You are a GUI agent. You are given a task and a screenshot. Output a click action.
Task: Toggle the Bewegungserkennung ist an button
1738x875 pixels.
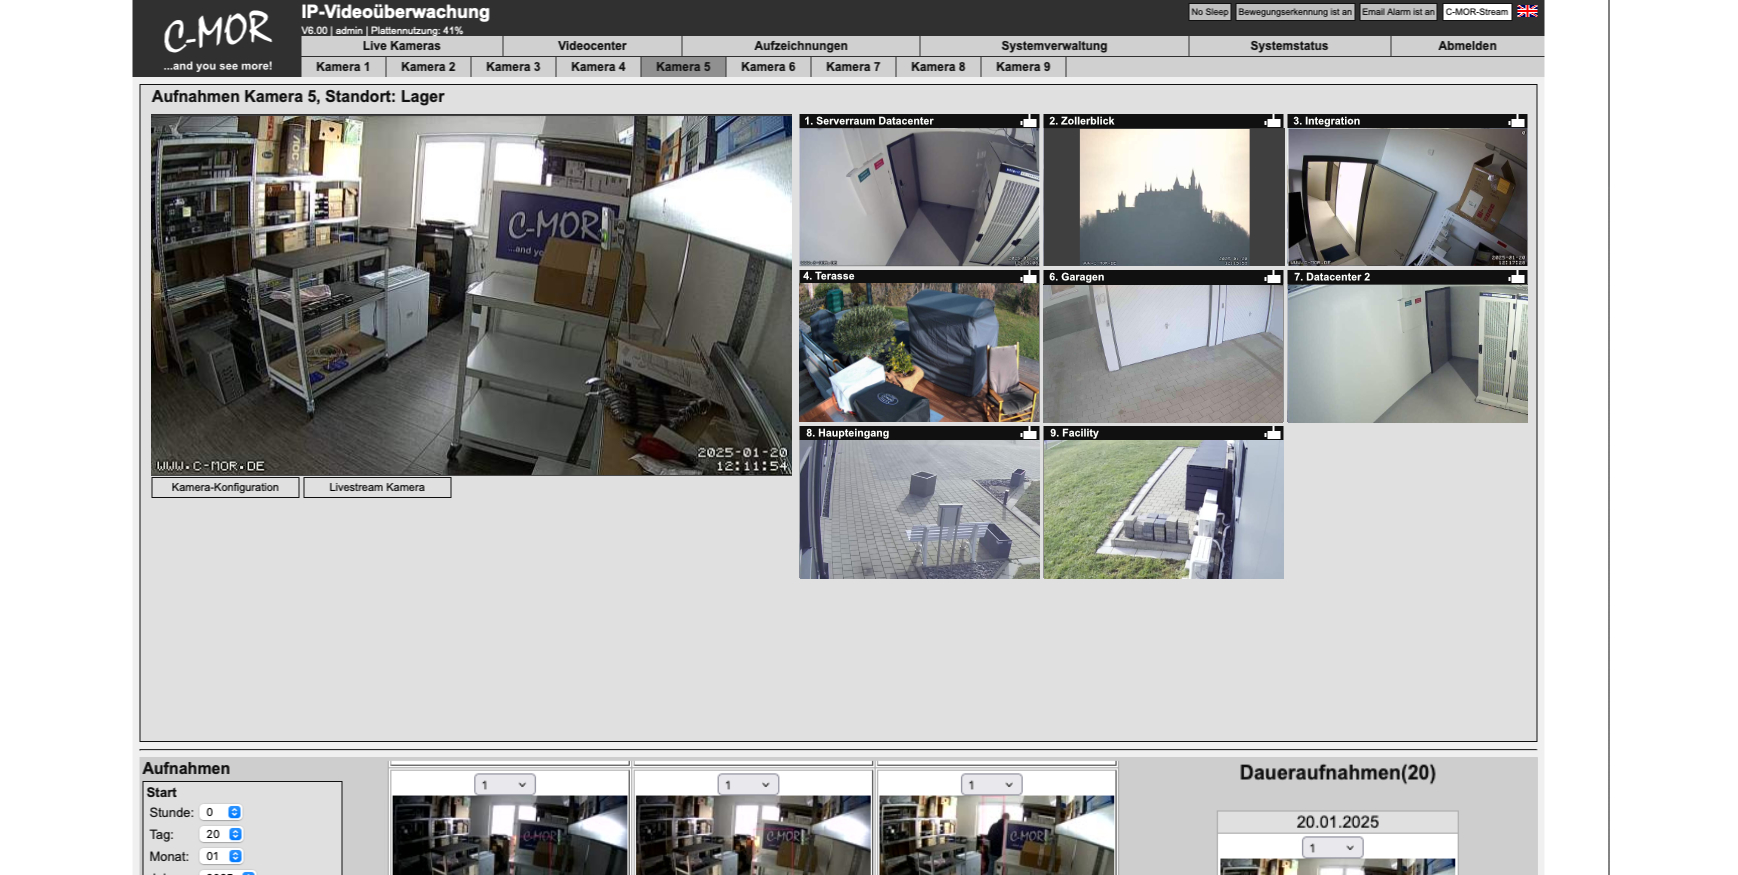(x=1295, y=12)
